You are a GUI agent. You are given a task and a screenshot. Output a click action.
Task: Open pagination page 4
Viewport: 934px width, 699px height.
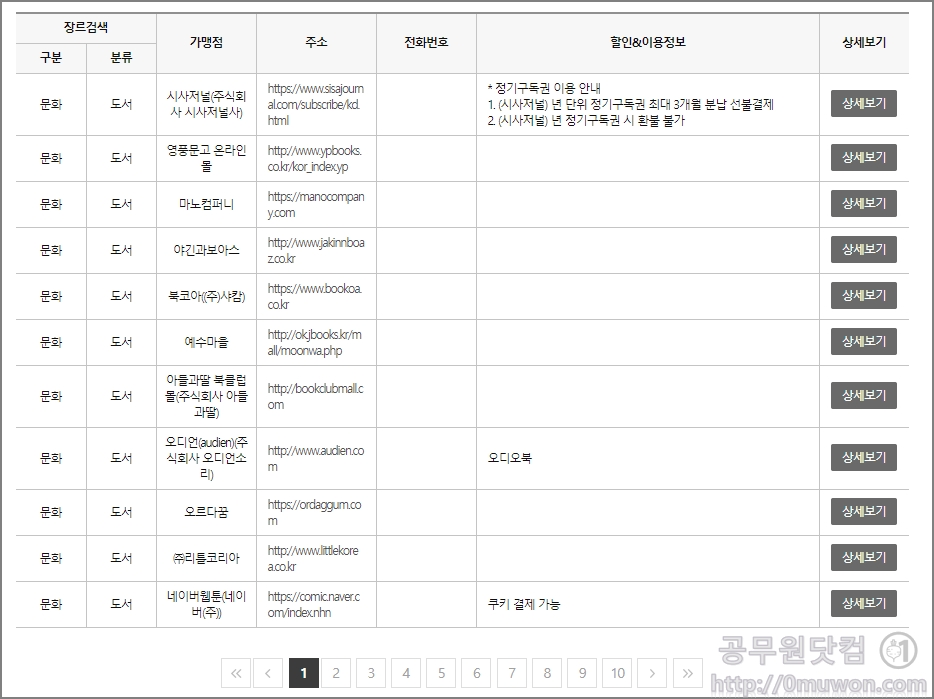(x=406, y=673)
